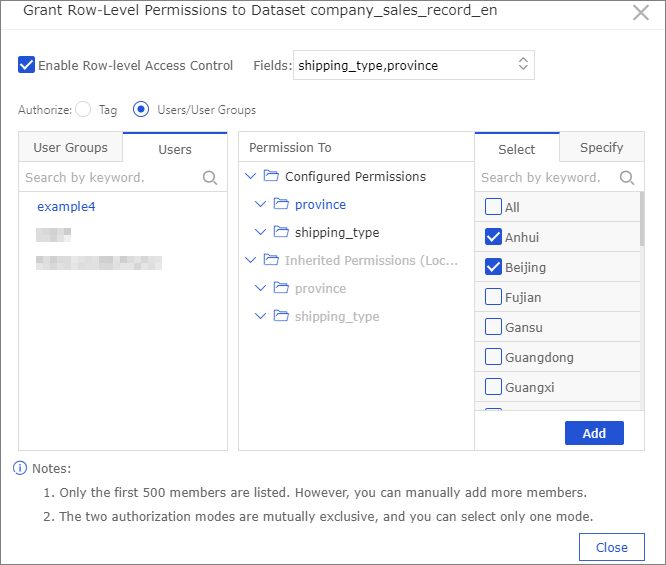The height and width of the screenshot is (565, 666).
Task: Click the Inherited Permissions folder icon
Action: point(271,260)
